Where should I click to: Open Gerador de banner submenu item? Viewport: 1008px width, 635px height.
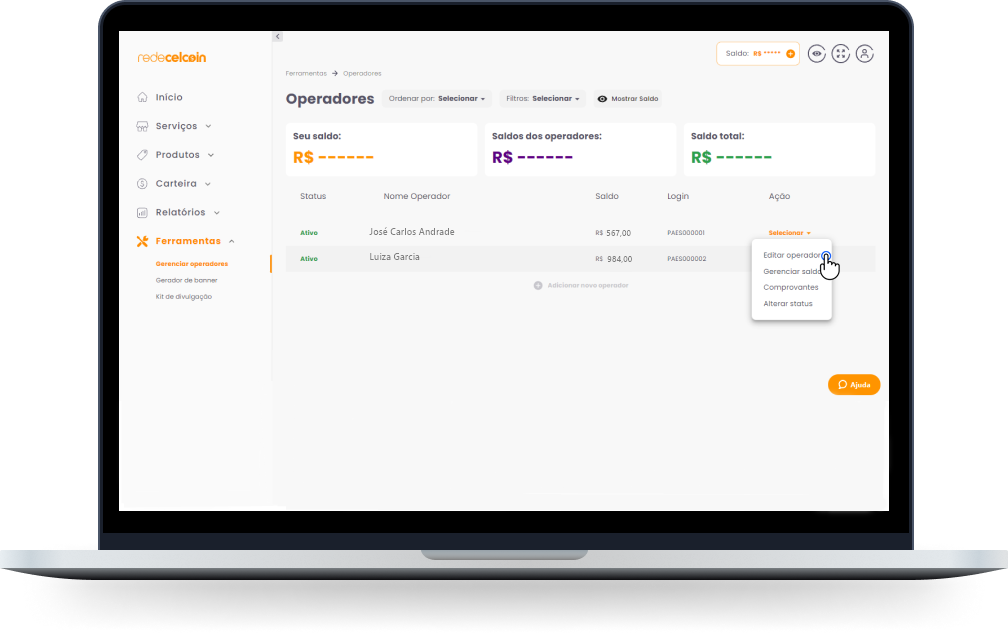pos(186,280)
